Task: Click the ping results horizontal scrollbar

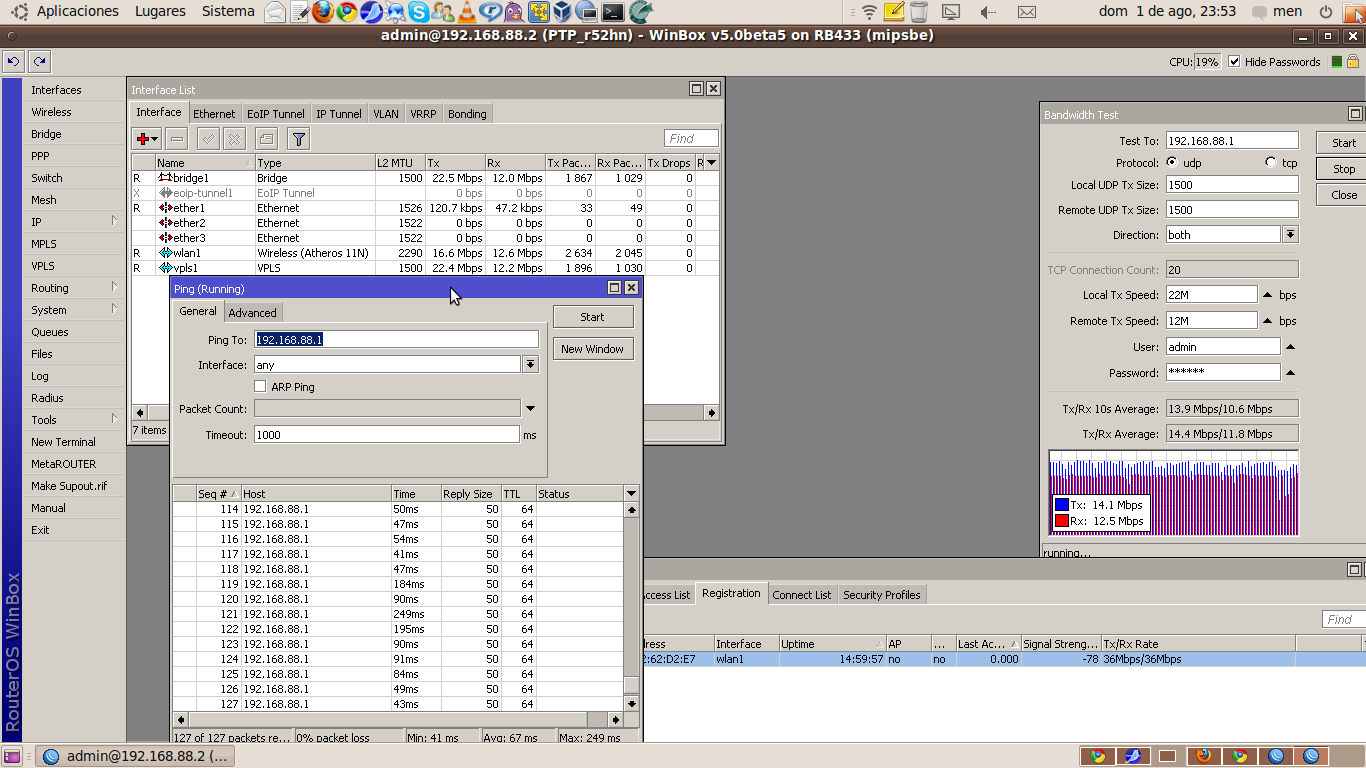Action: [398, 719]
